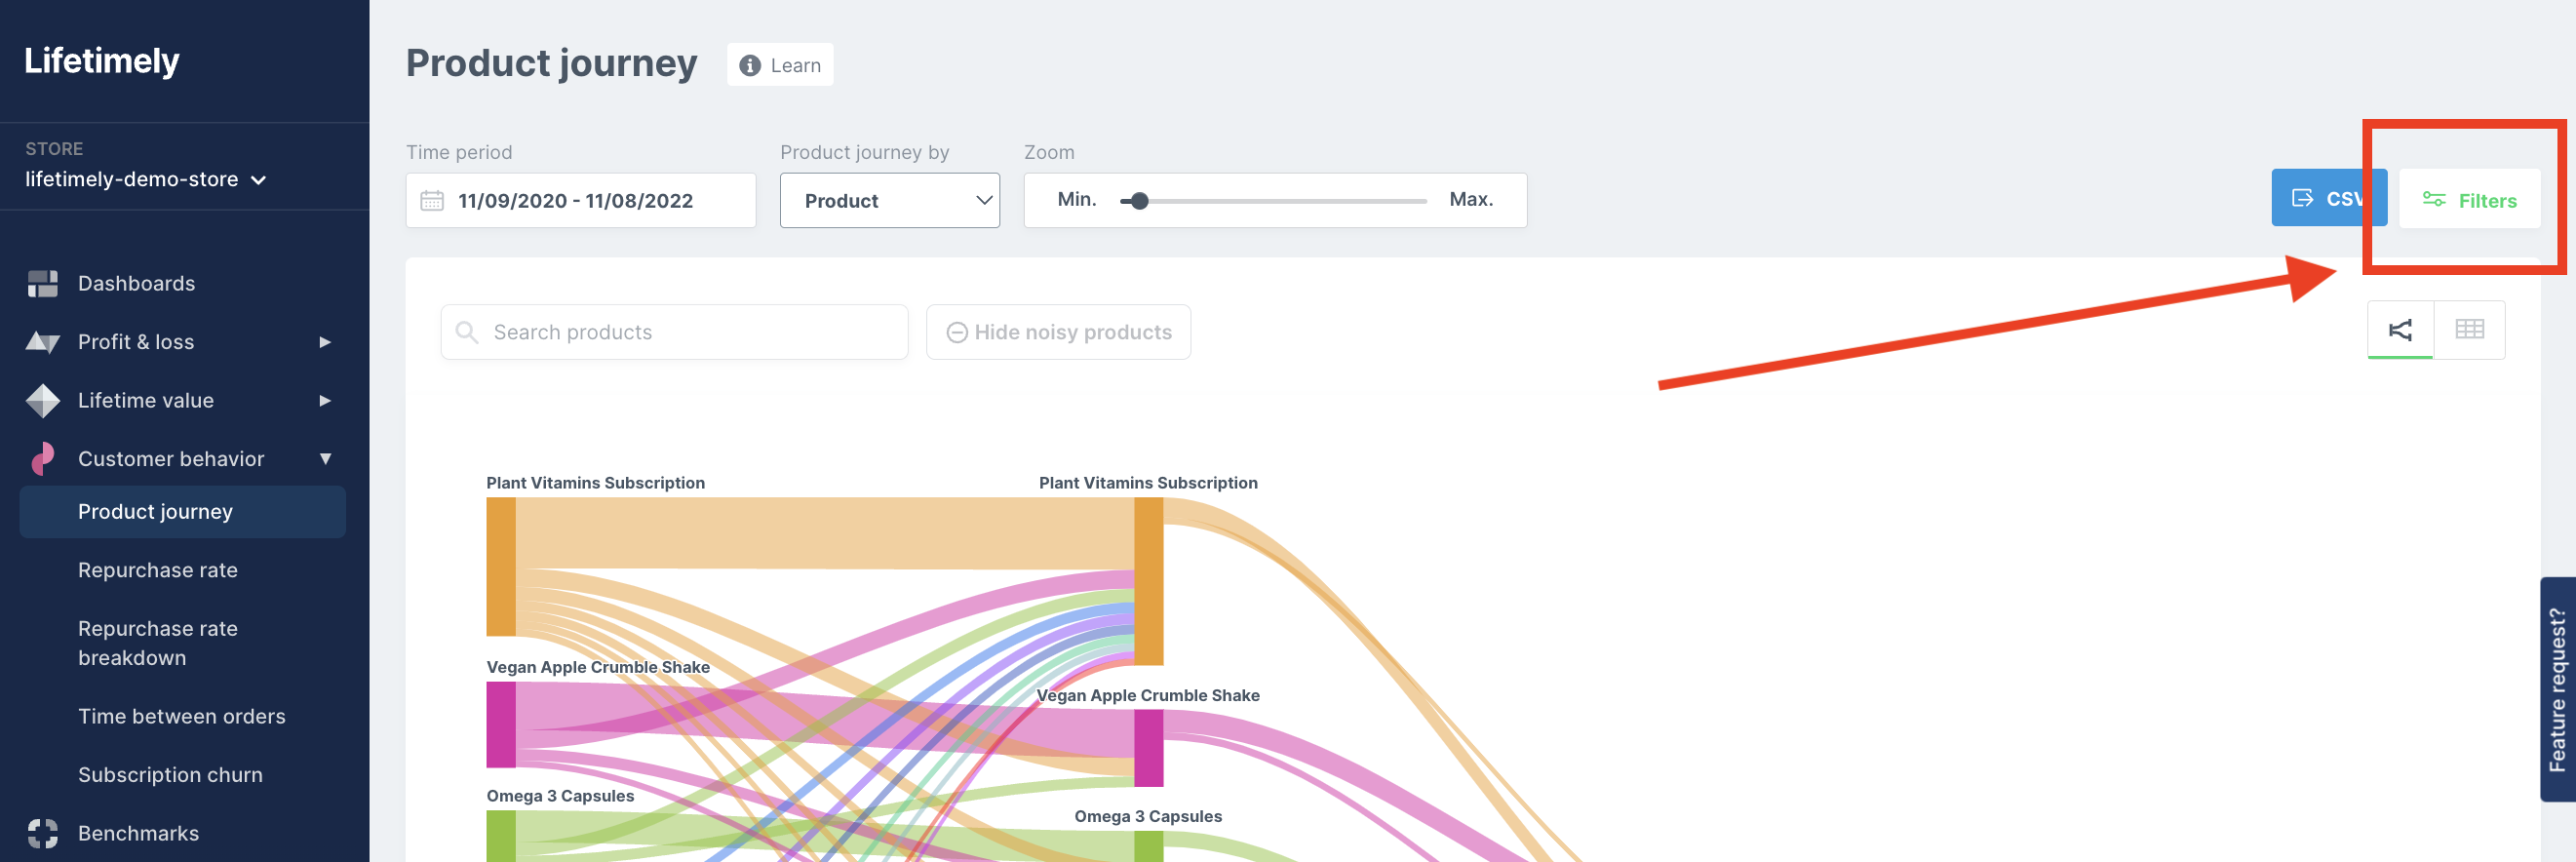This screenshot has height=862, width=2576.
Task: Click the Lifetime value diamond icon
Action: 42,401
